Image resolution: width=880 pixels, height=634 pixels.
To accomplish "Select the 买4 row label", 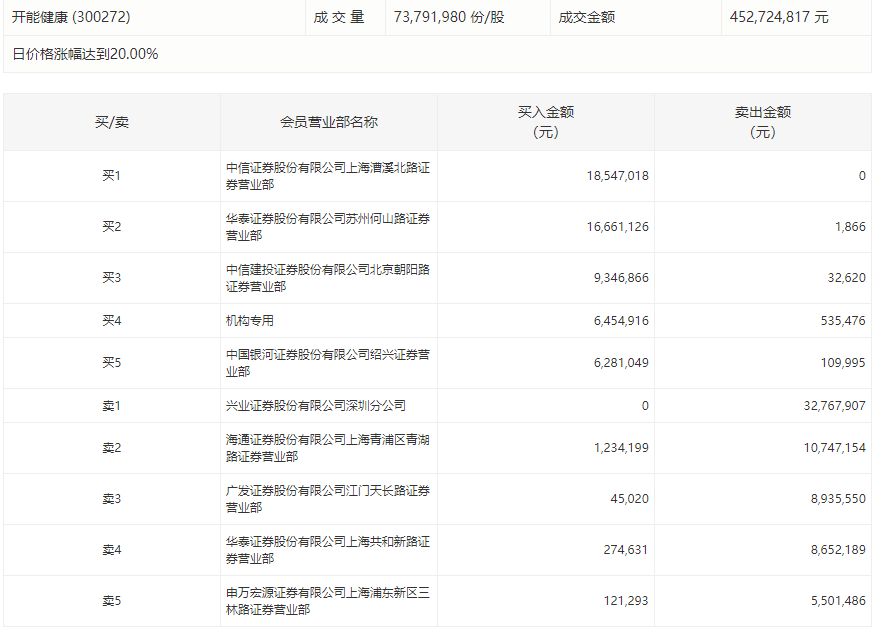I will pos(112,320).
